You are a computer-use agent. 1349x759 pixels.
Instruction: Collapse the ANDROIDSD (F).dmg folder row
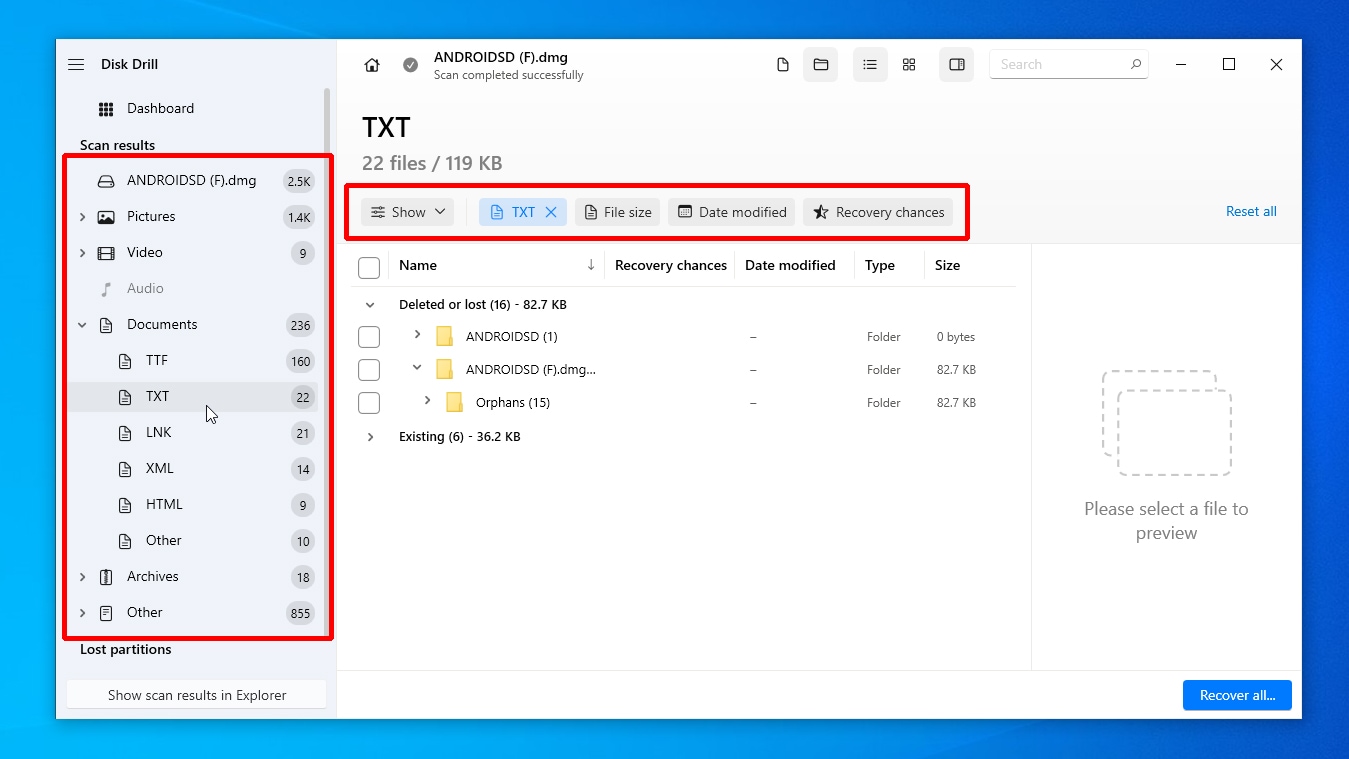click(417, 369)
